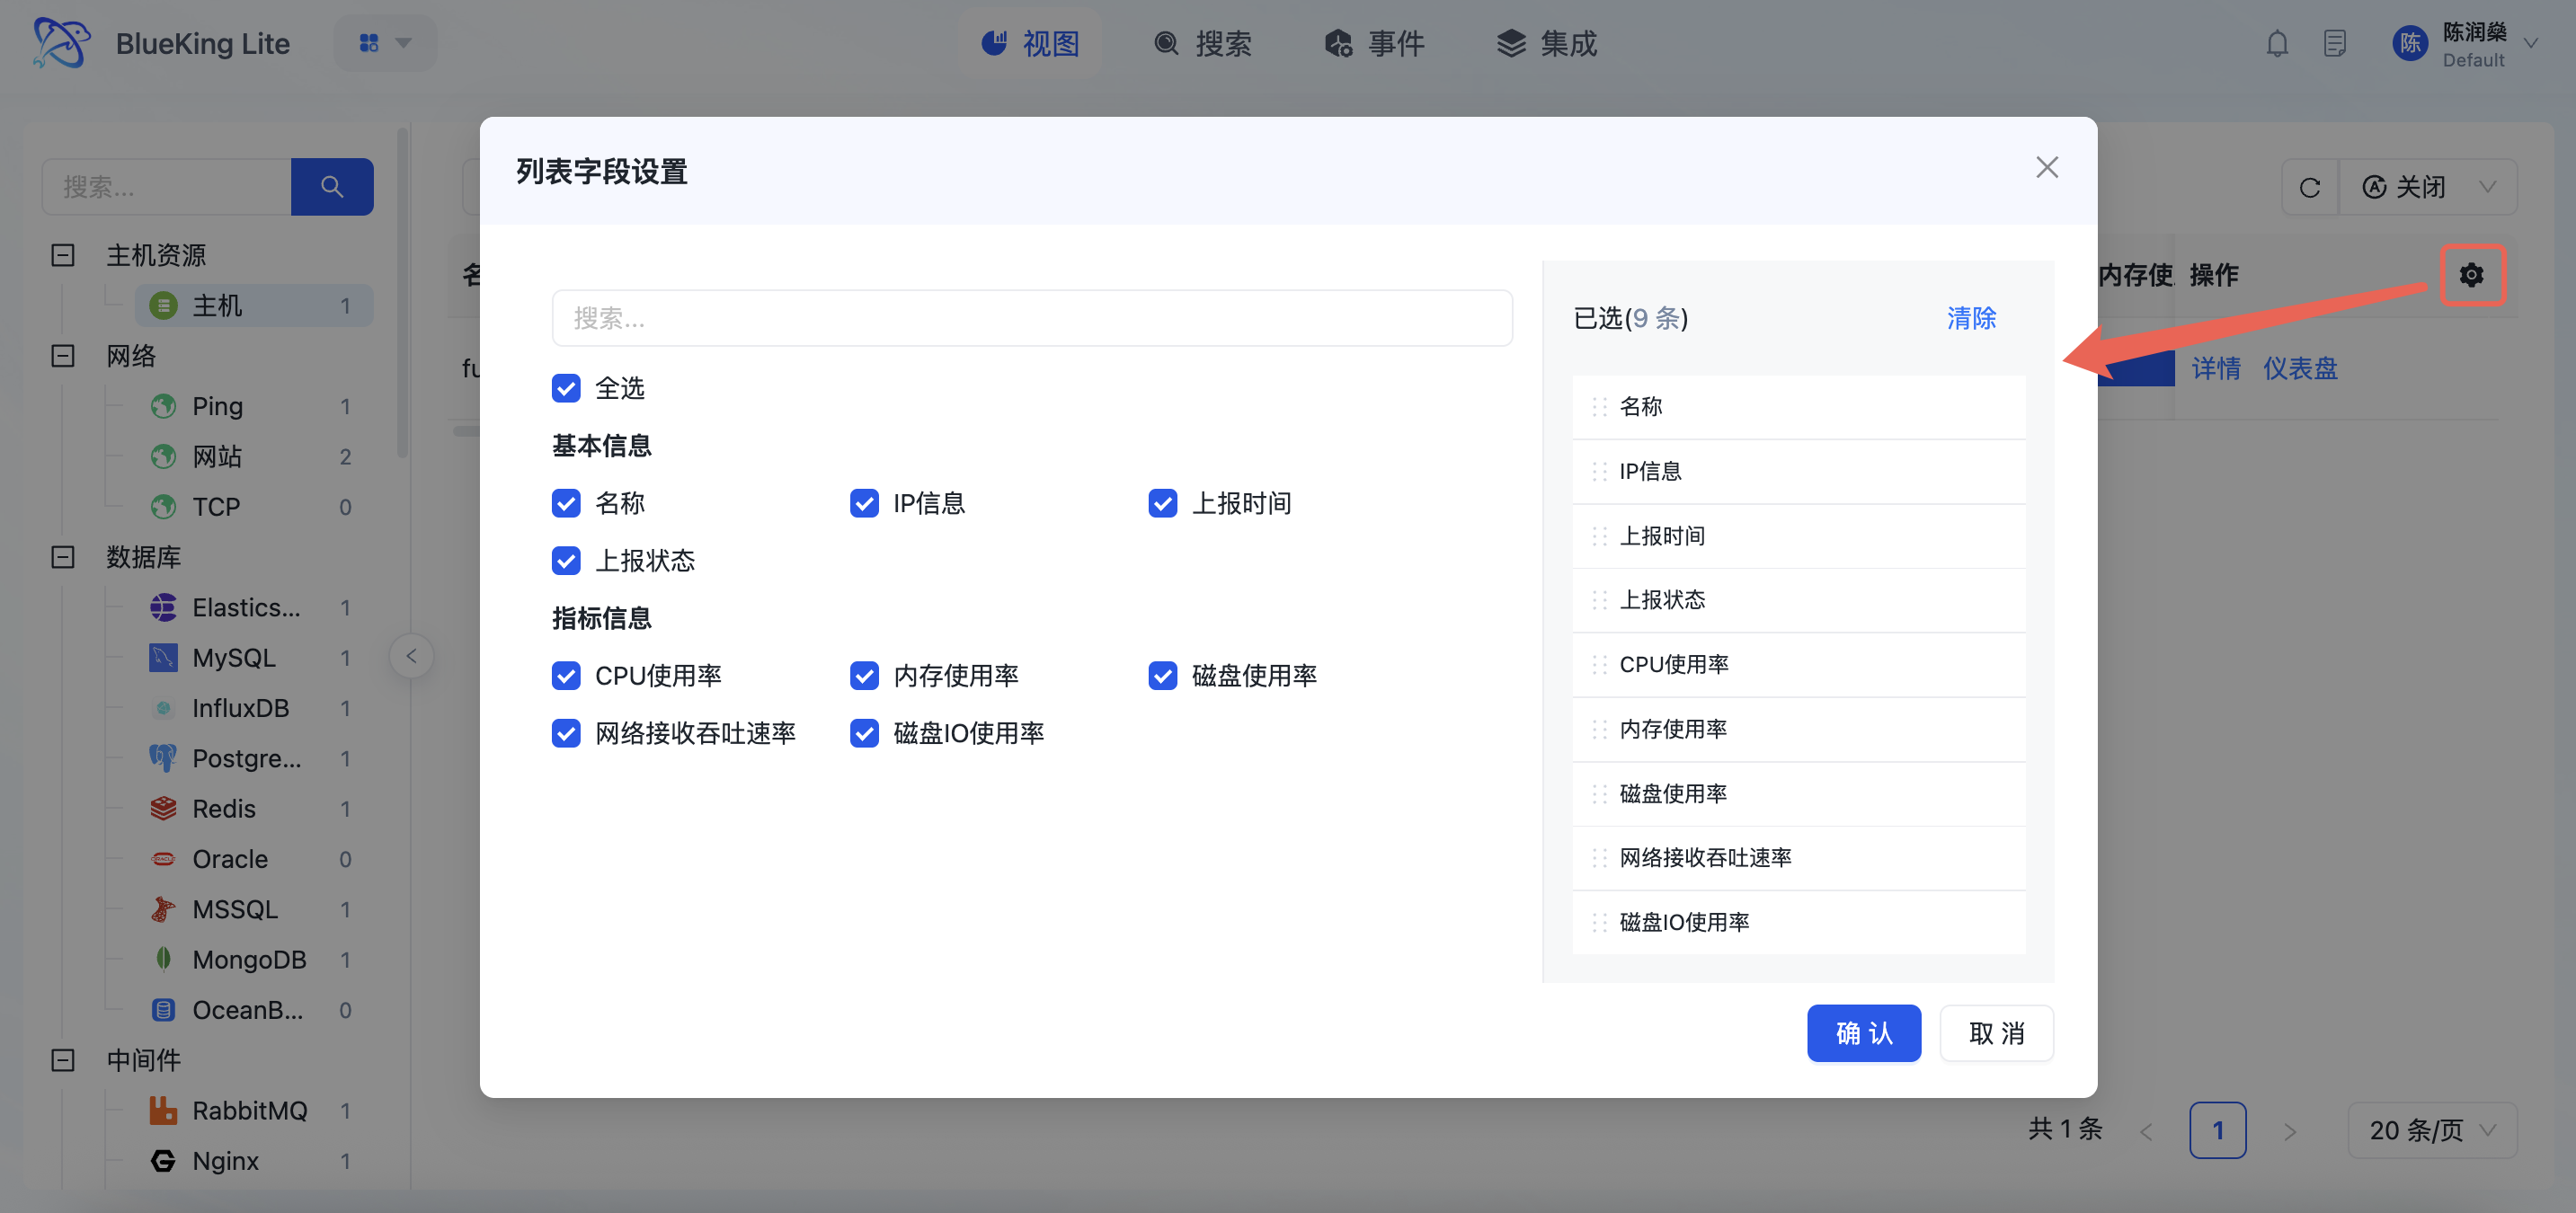Collapse the 数据库 tree group
This screenshot has width=2576, height=1213.
click(63, 557)
